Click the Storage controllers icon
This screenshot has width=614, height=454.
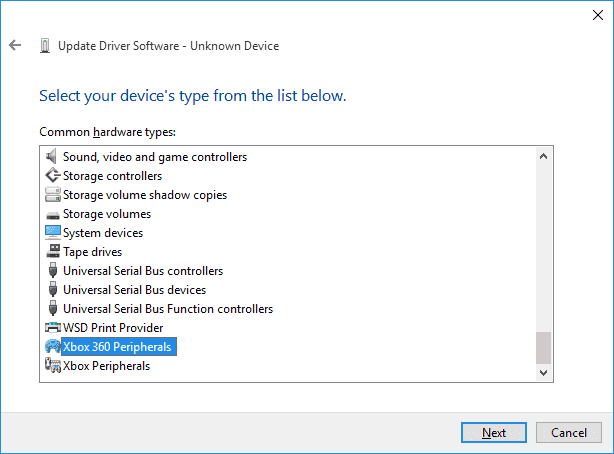53,176
